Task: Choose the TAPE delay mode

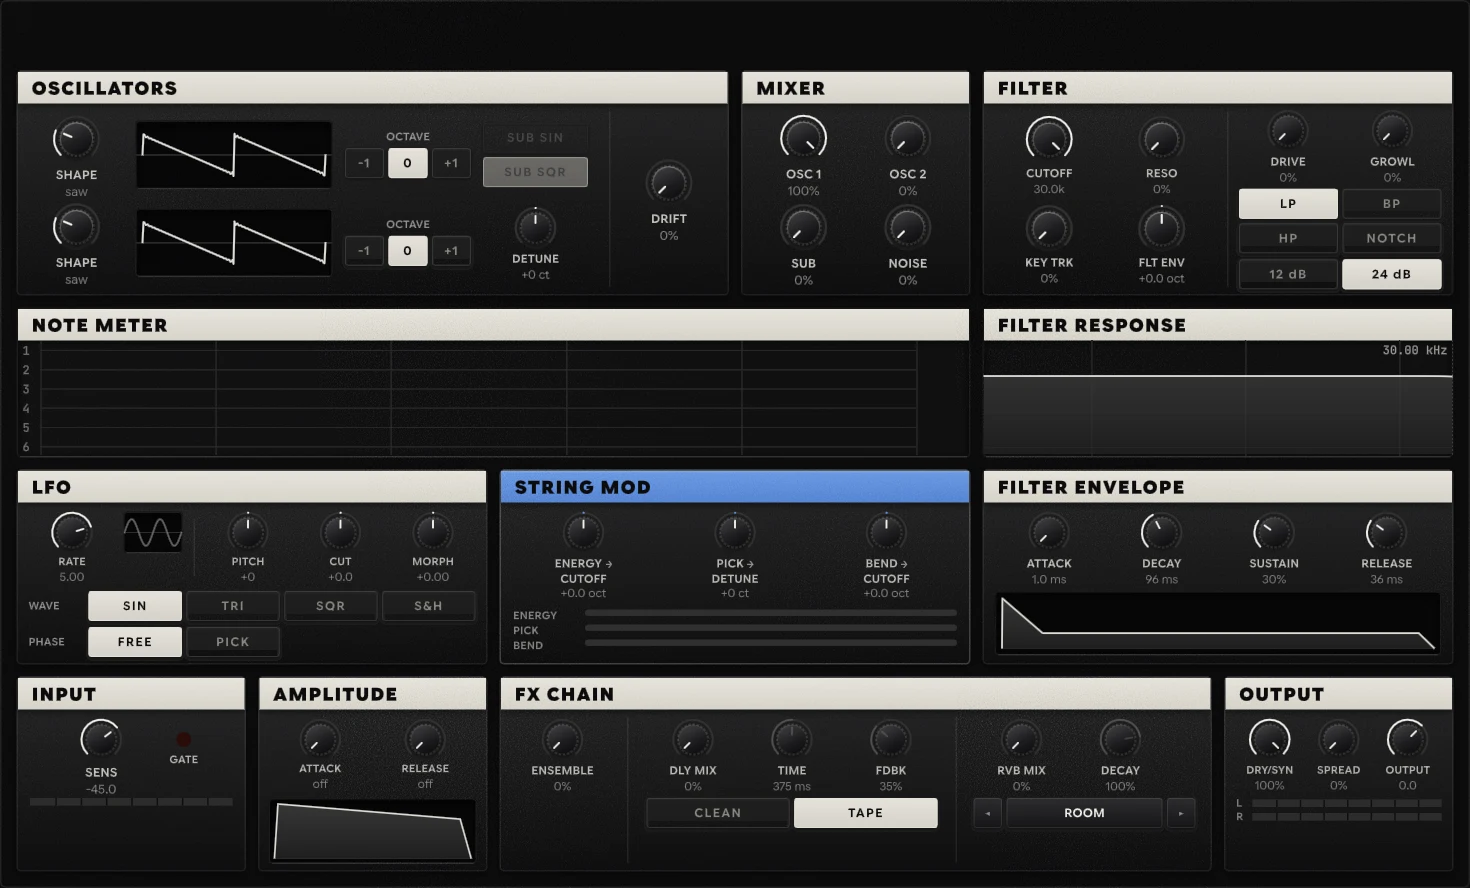Action: 865,813
